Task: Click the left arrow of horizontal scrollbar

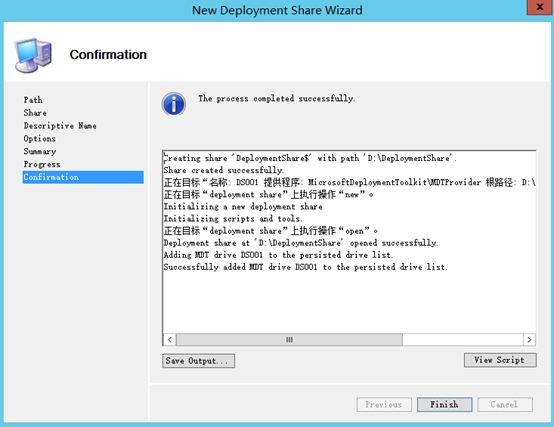Action: (170, 340)
